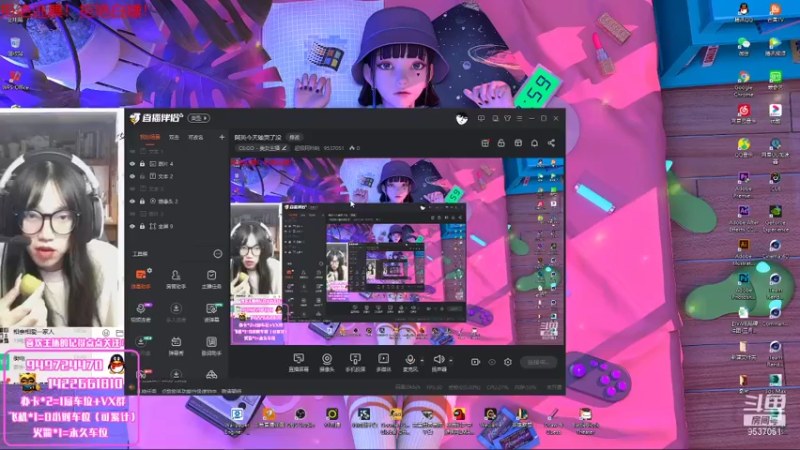Screen dimensions: 800x450
Task: Toggle visibility eye of 文本 2 layer
Action: pyautogui.click(x=132, y=176)
